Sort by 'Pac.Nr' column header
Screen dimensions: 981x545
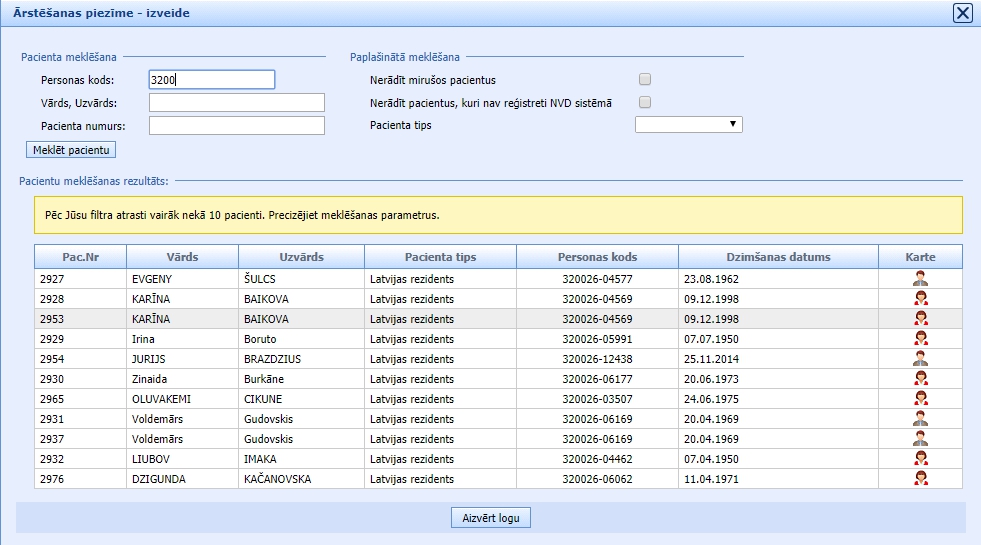(x=79, y=257)
